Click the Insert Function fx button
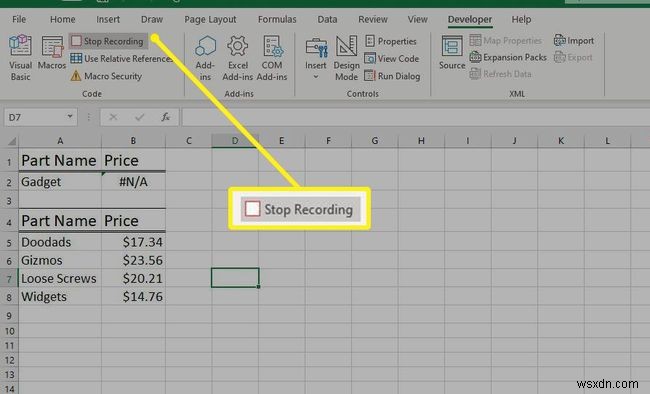The image size is (650, 394). coord(165,117)
